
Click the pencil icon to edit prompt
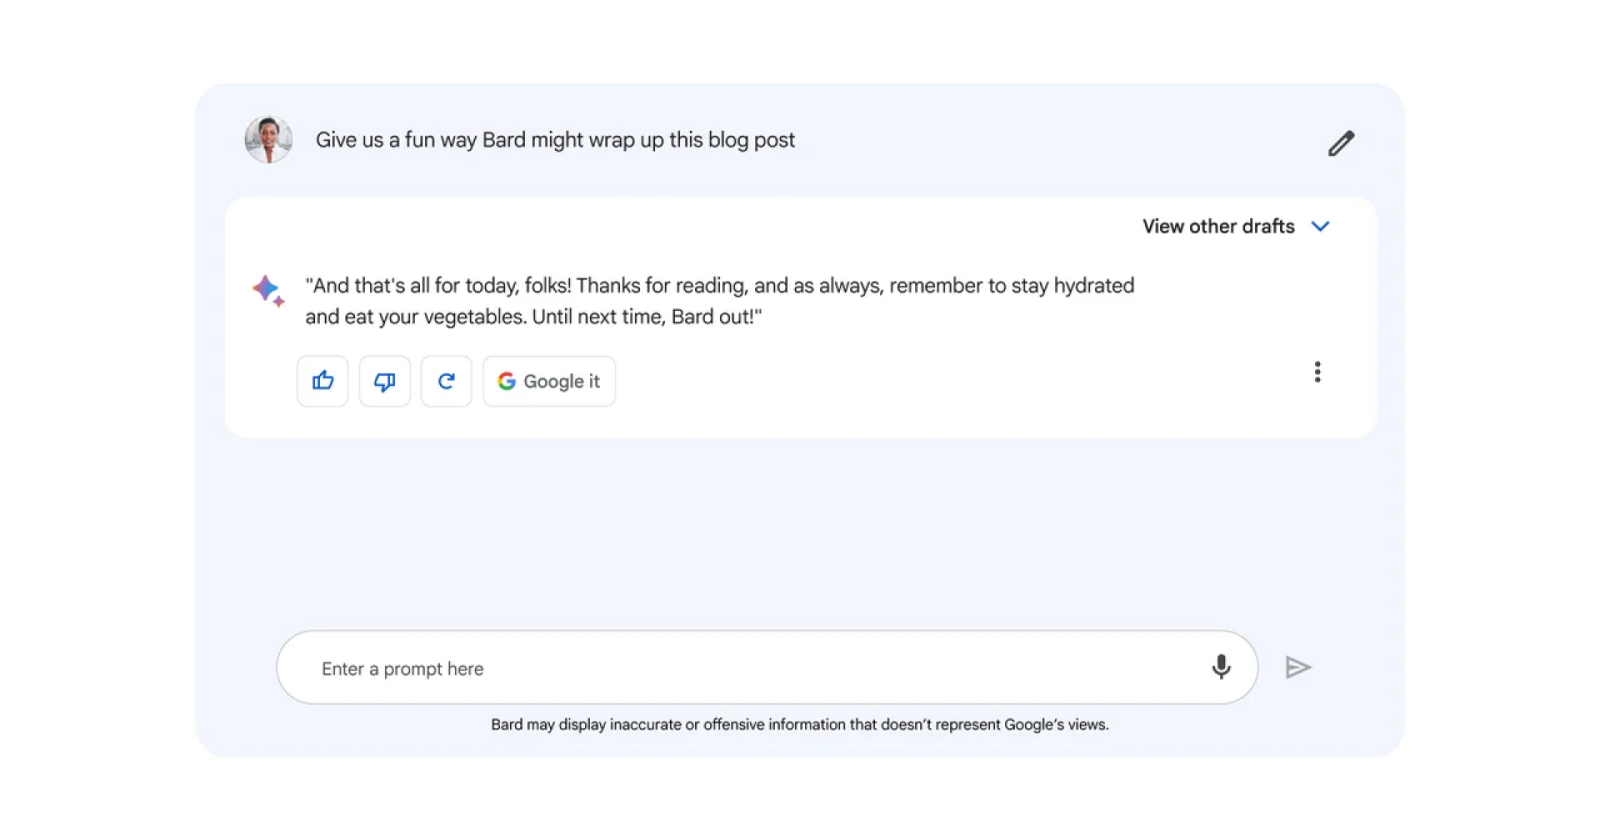[1341, 143]
